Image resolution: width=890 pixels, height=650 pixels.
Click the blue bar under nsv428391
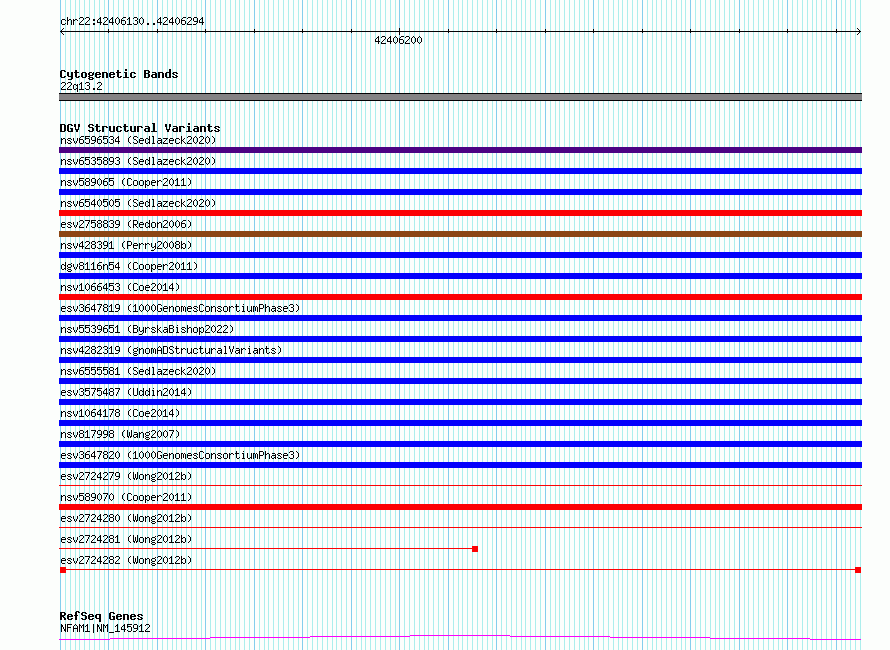click(x=460, y=255)
